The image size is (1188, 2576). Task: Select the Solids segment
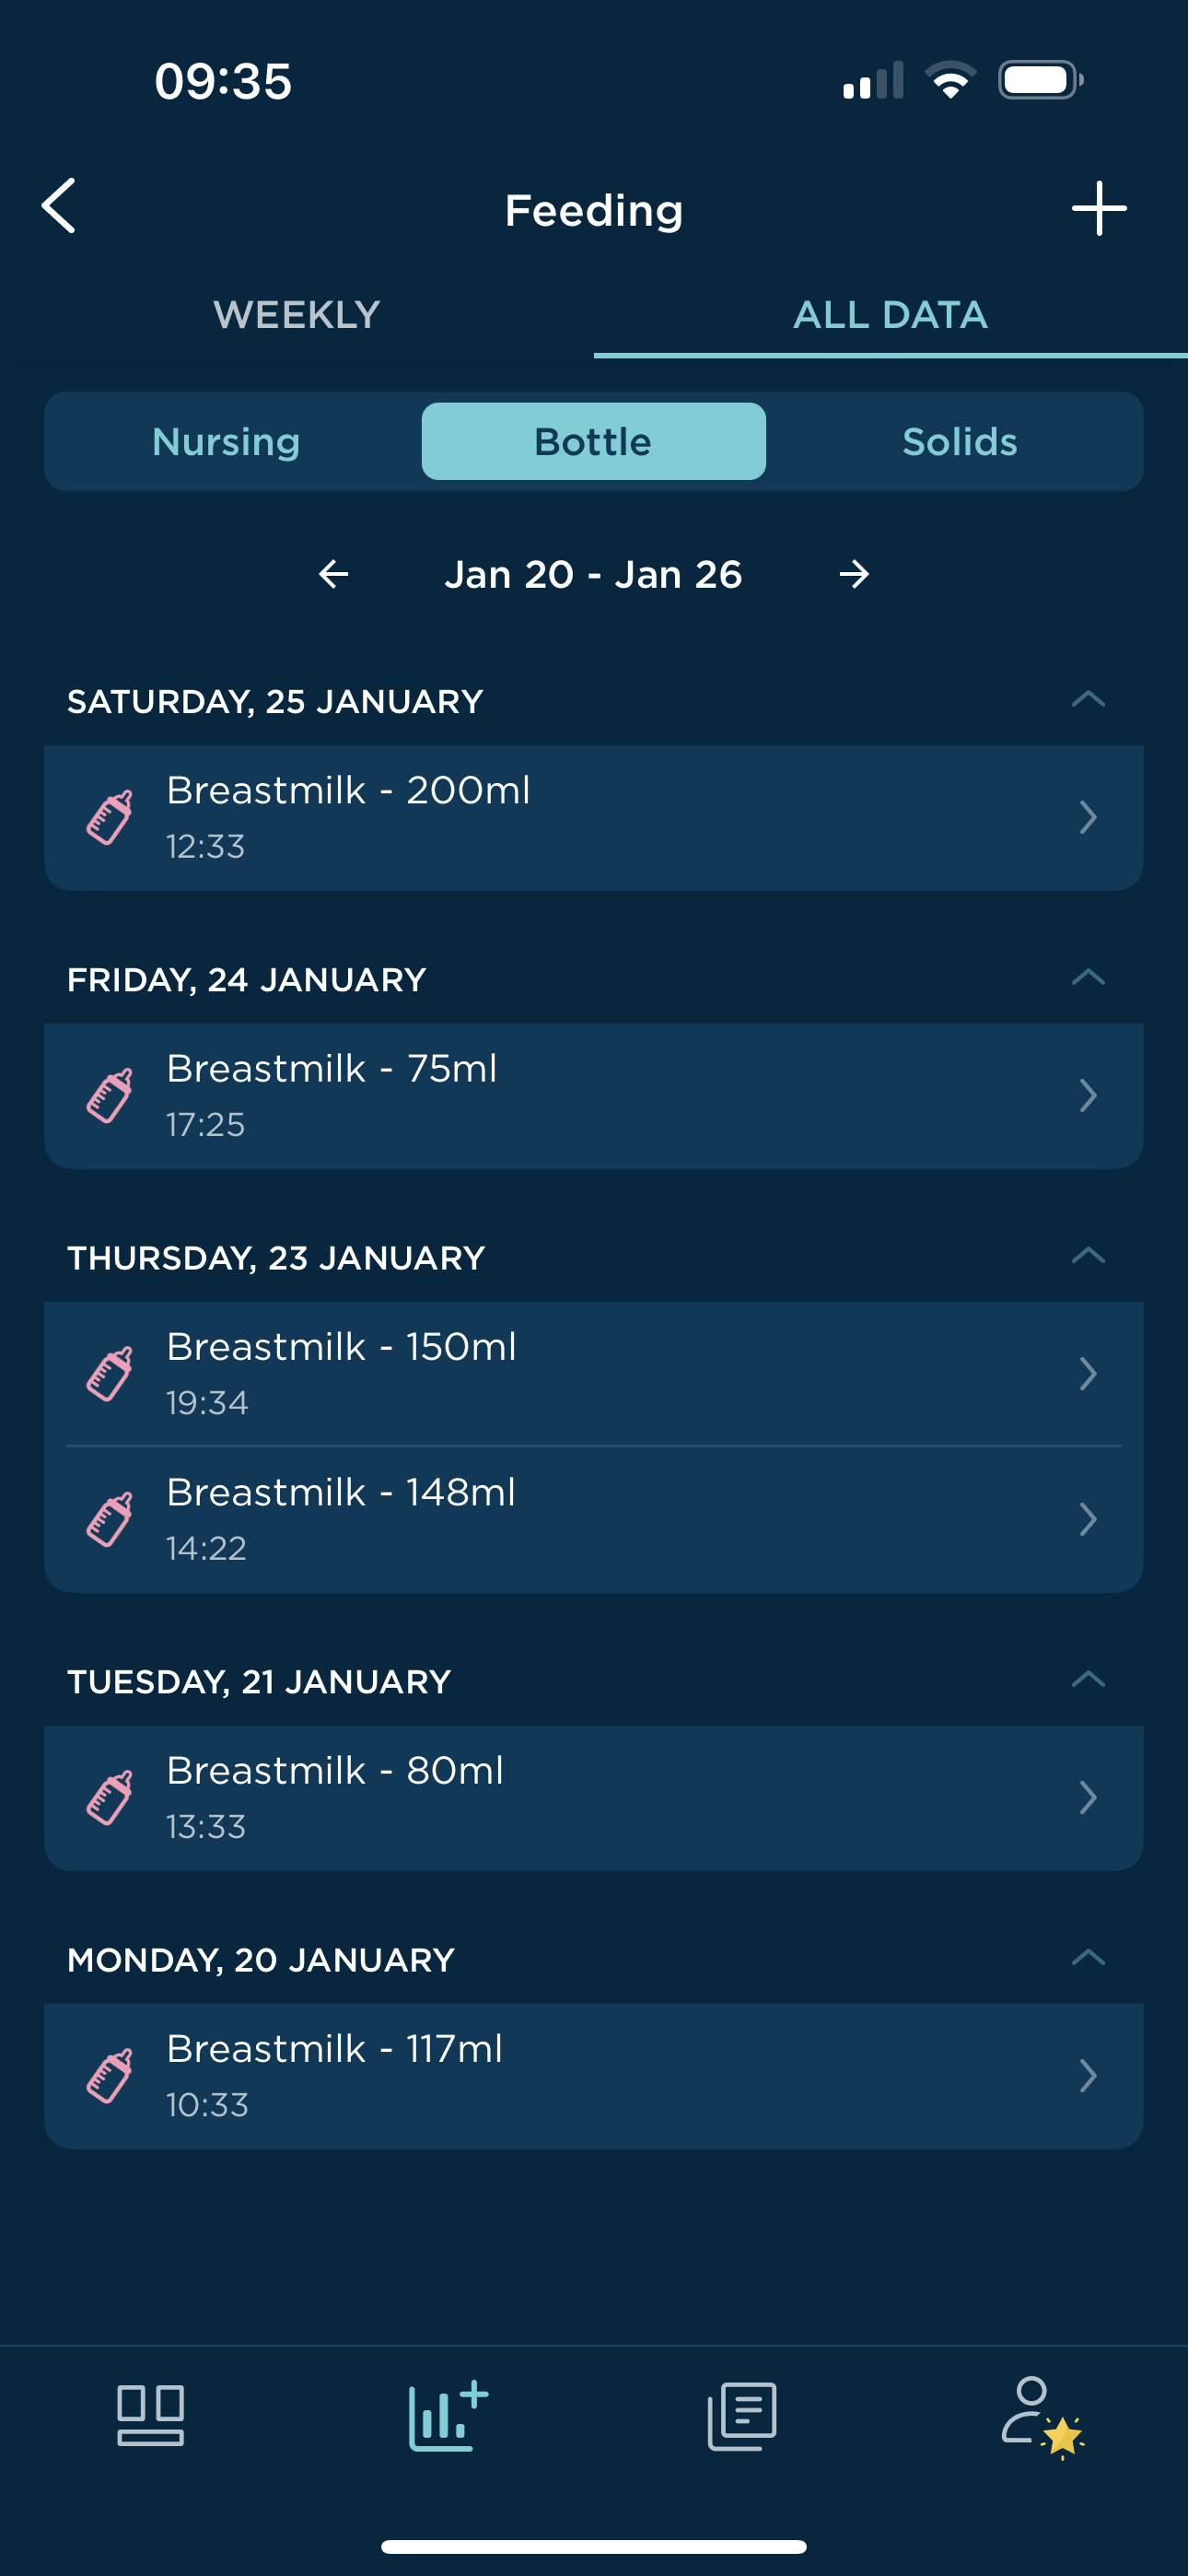960,441
